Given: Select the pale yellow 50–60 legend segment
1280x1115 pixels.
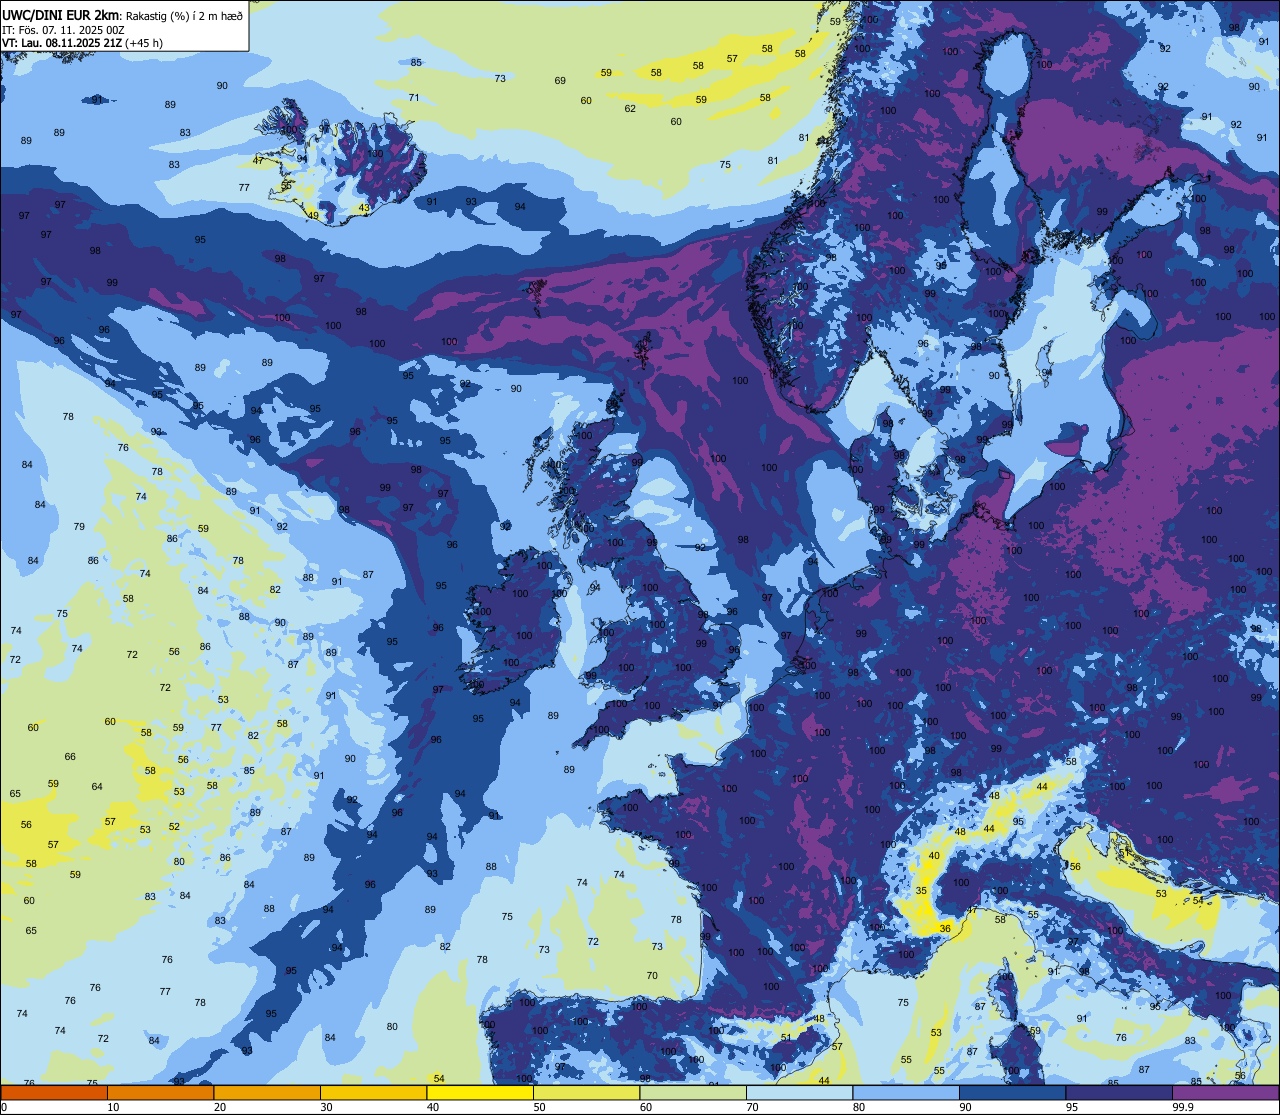Looking at the screenshot, I should tap(586, 1093).
